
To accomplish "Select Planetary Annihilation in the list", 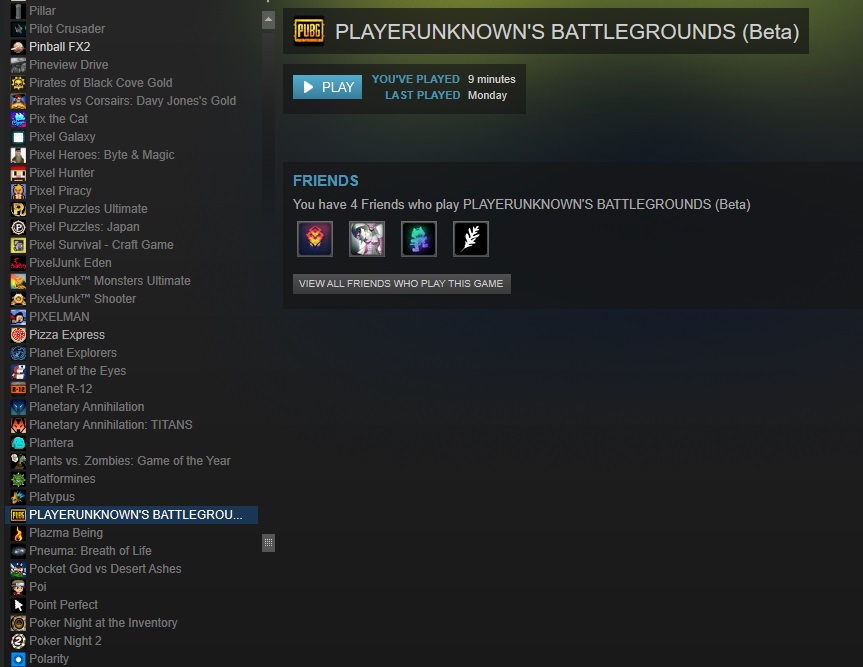I will (87, 407).
